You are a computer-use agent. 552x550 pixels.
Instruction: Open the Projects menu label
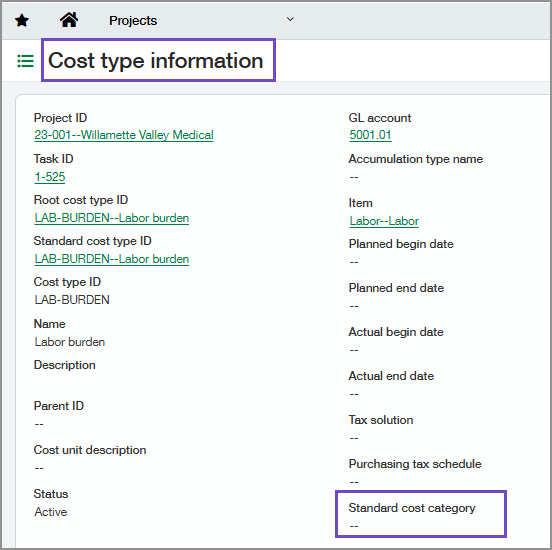tap(133, 20)
